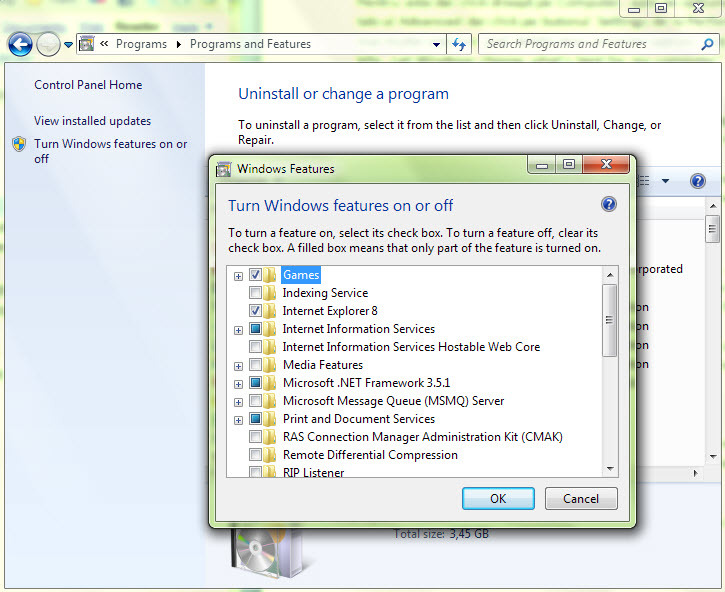Click Media Features folder icon
The width and height of the screenshot is (725, 592).
pos(270,365)
